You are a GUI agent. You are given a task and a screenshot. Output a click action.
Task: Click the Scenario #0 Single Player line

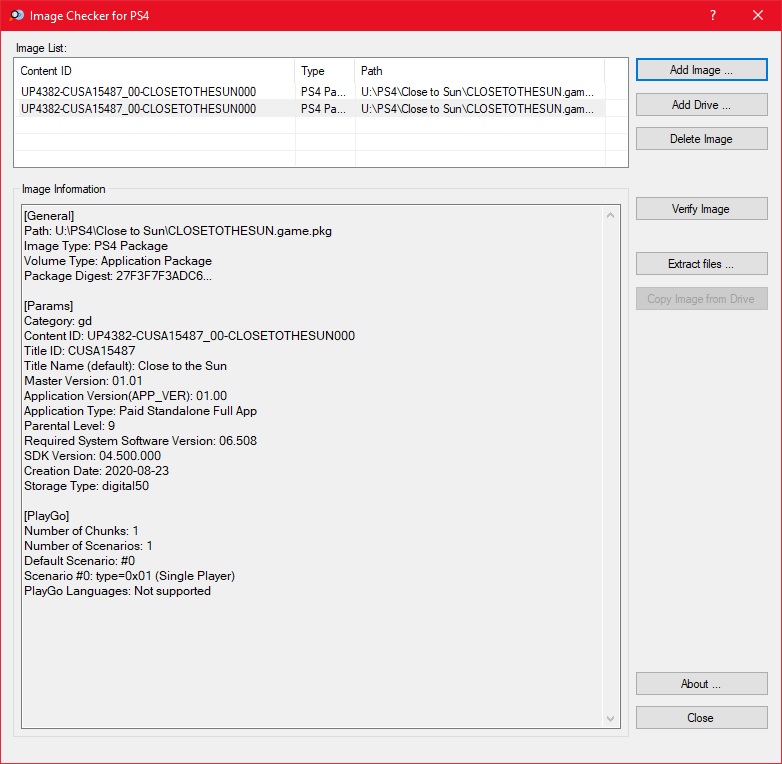coord(129,575)
